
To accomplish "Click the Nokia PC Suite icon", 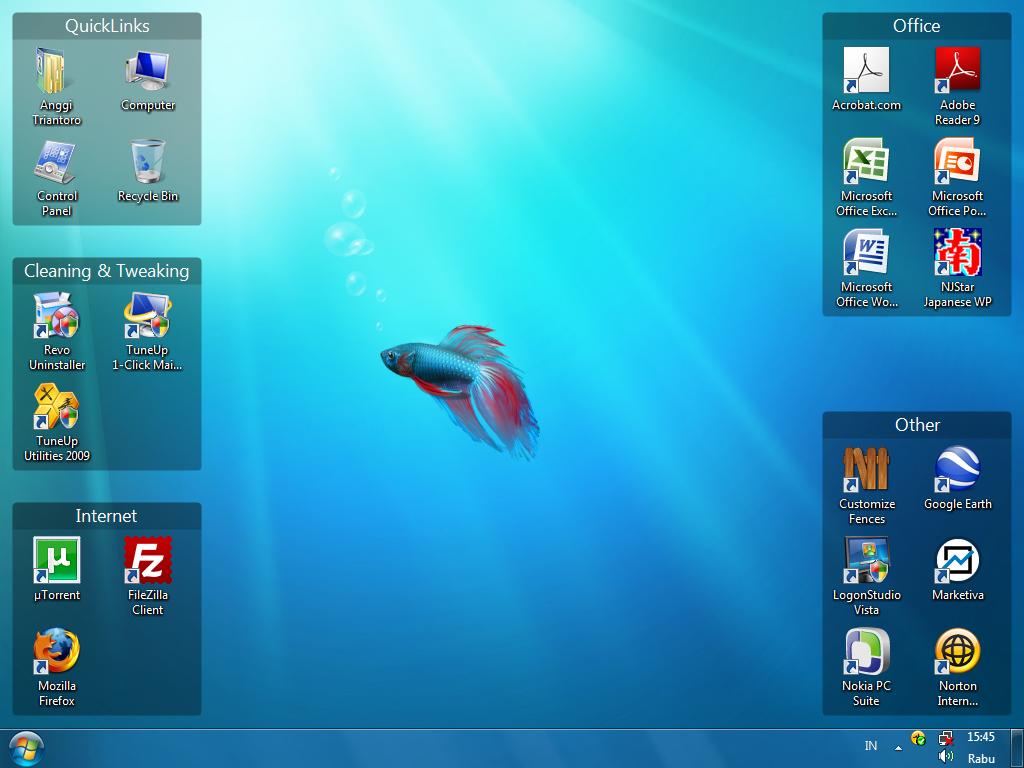I will pyautogui.click(x=866, y=652).
